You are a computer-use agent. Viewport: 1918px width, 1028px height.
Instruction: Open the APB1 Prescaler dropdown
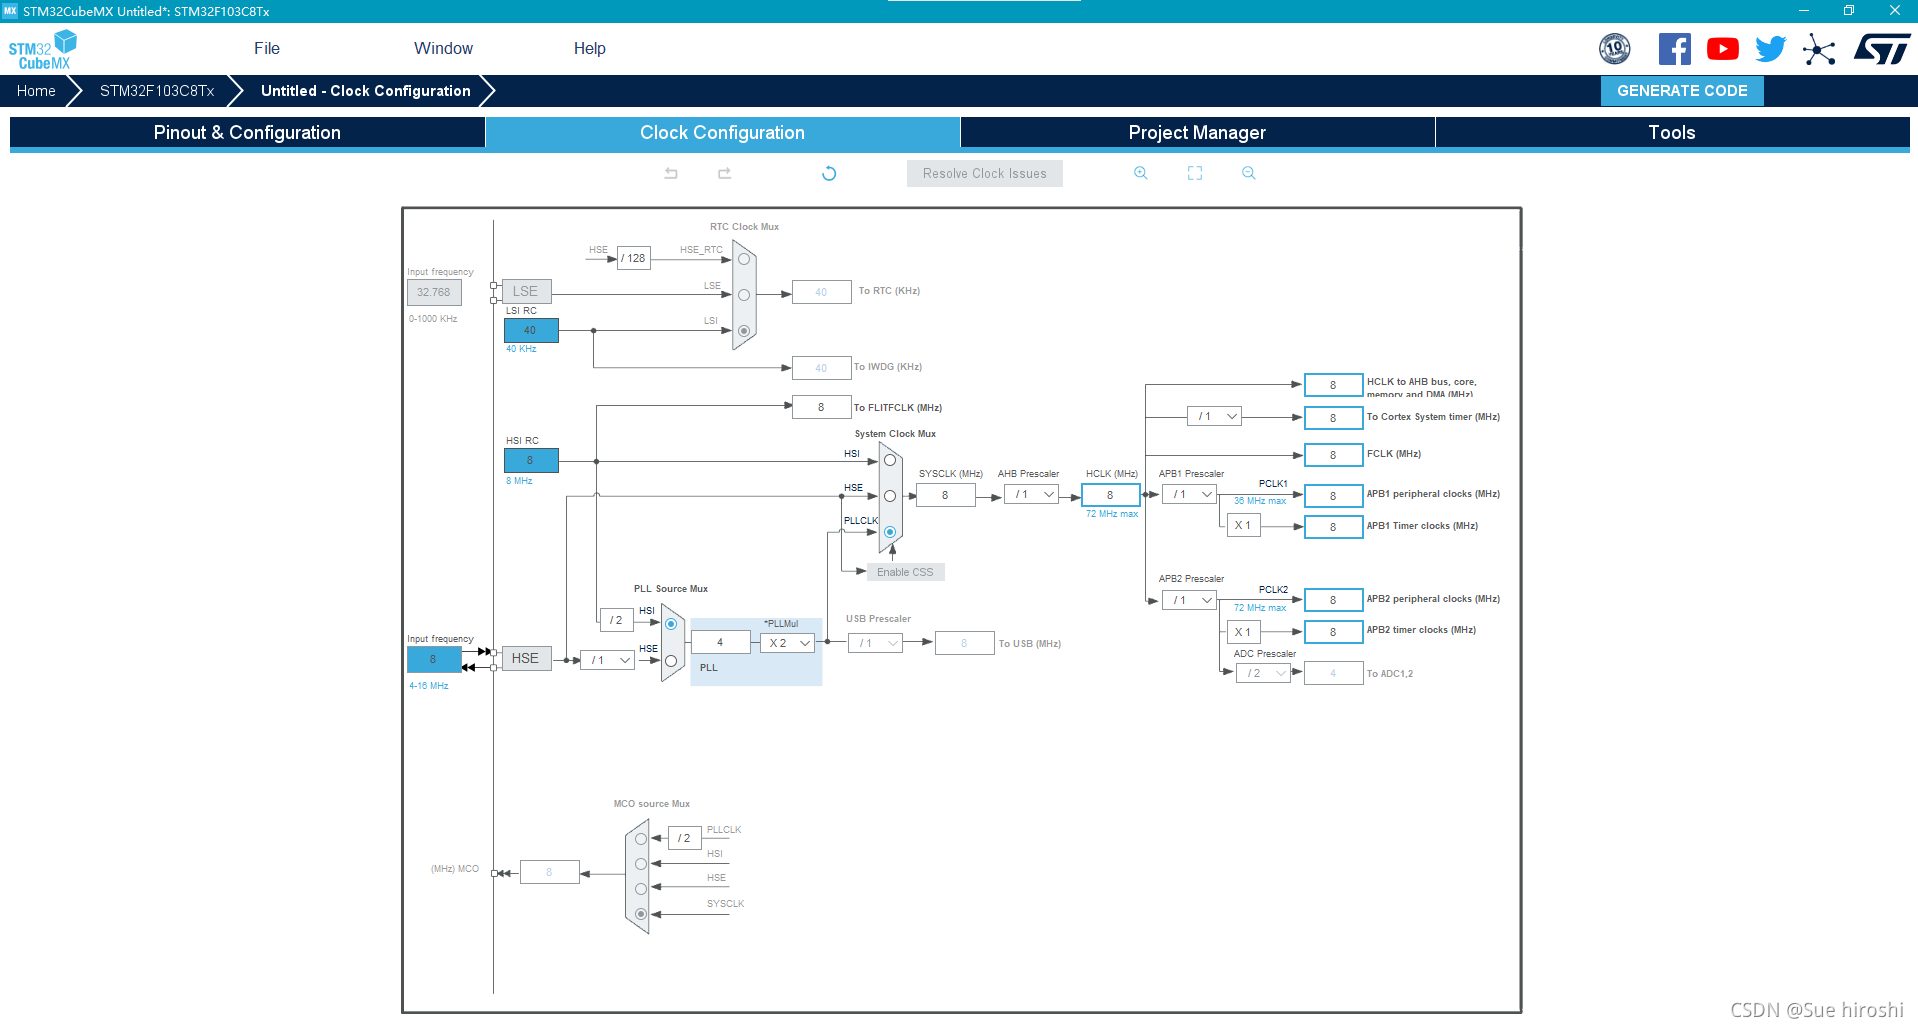tap(1189, 494)
